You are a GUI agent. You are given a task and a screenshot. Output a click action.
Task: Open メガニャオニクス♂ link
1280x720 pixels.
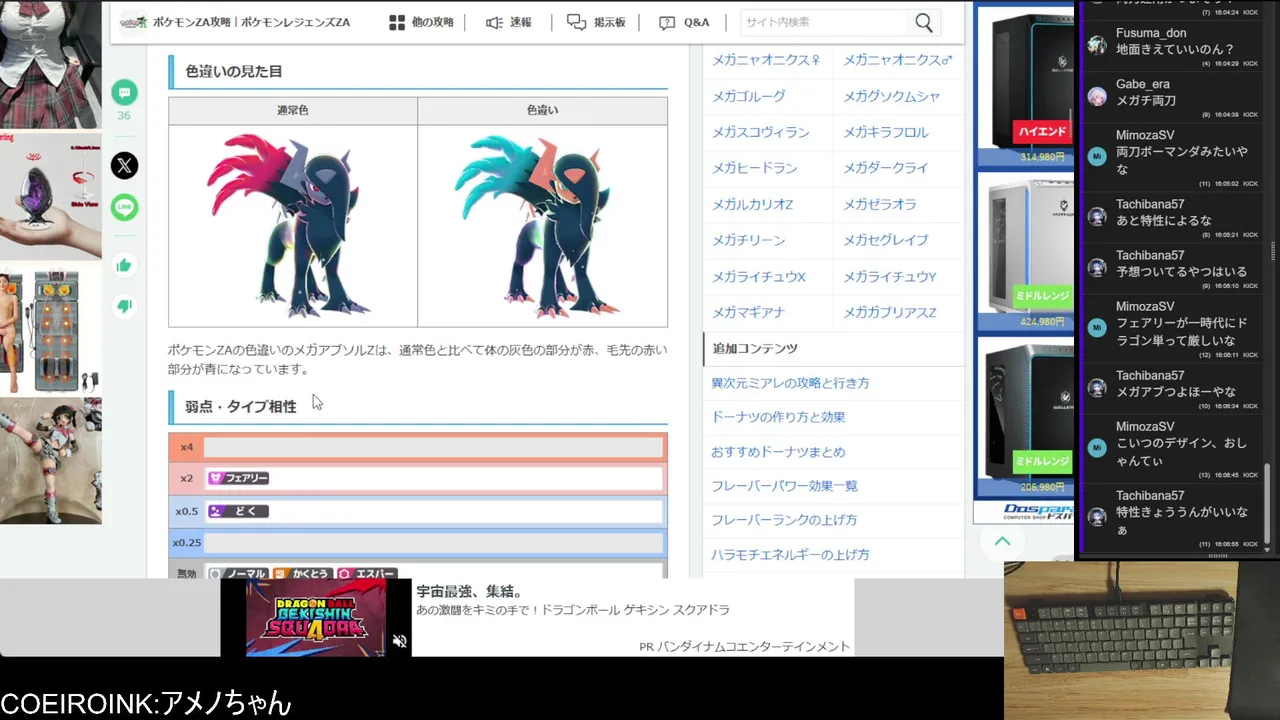point(898,60)
